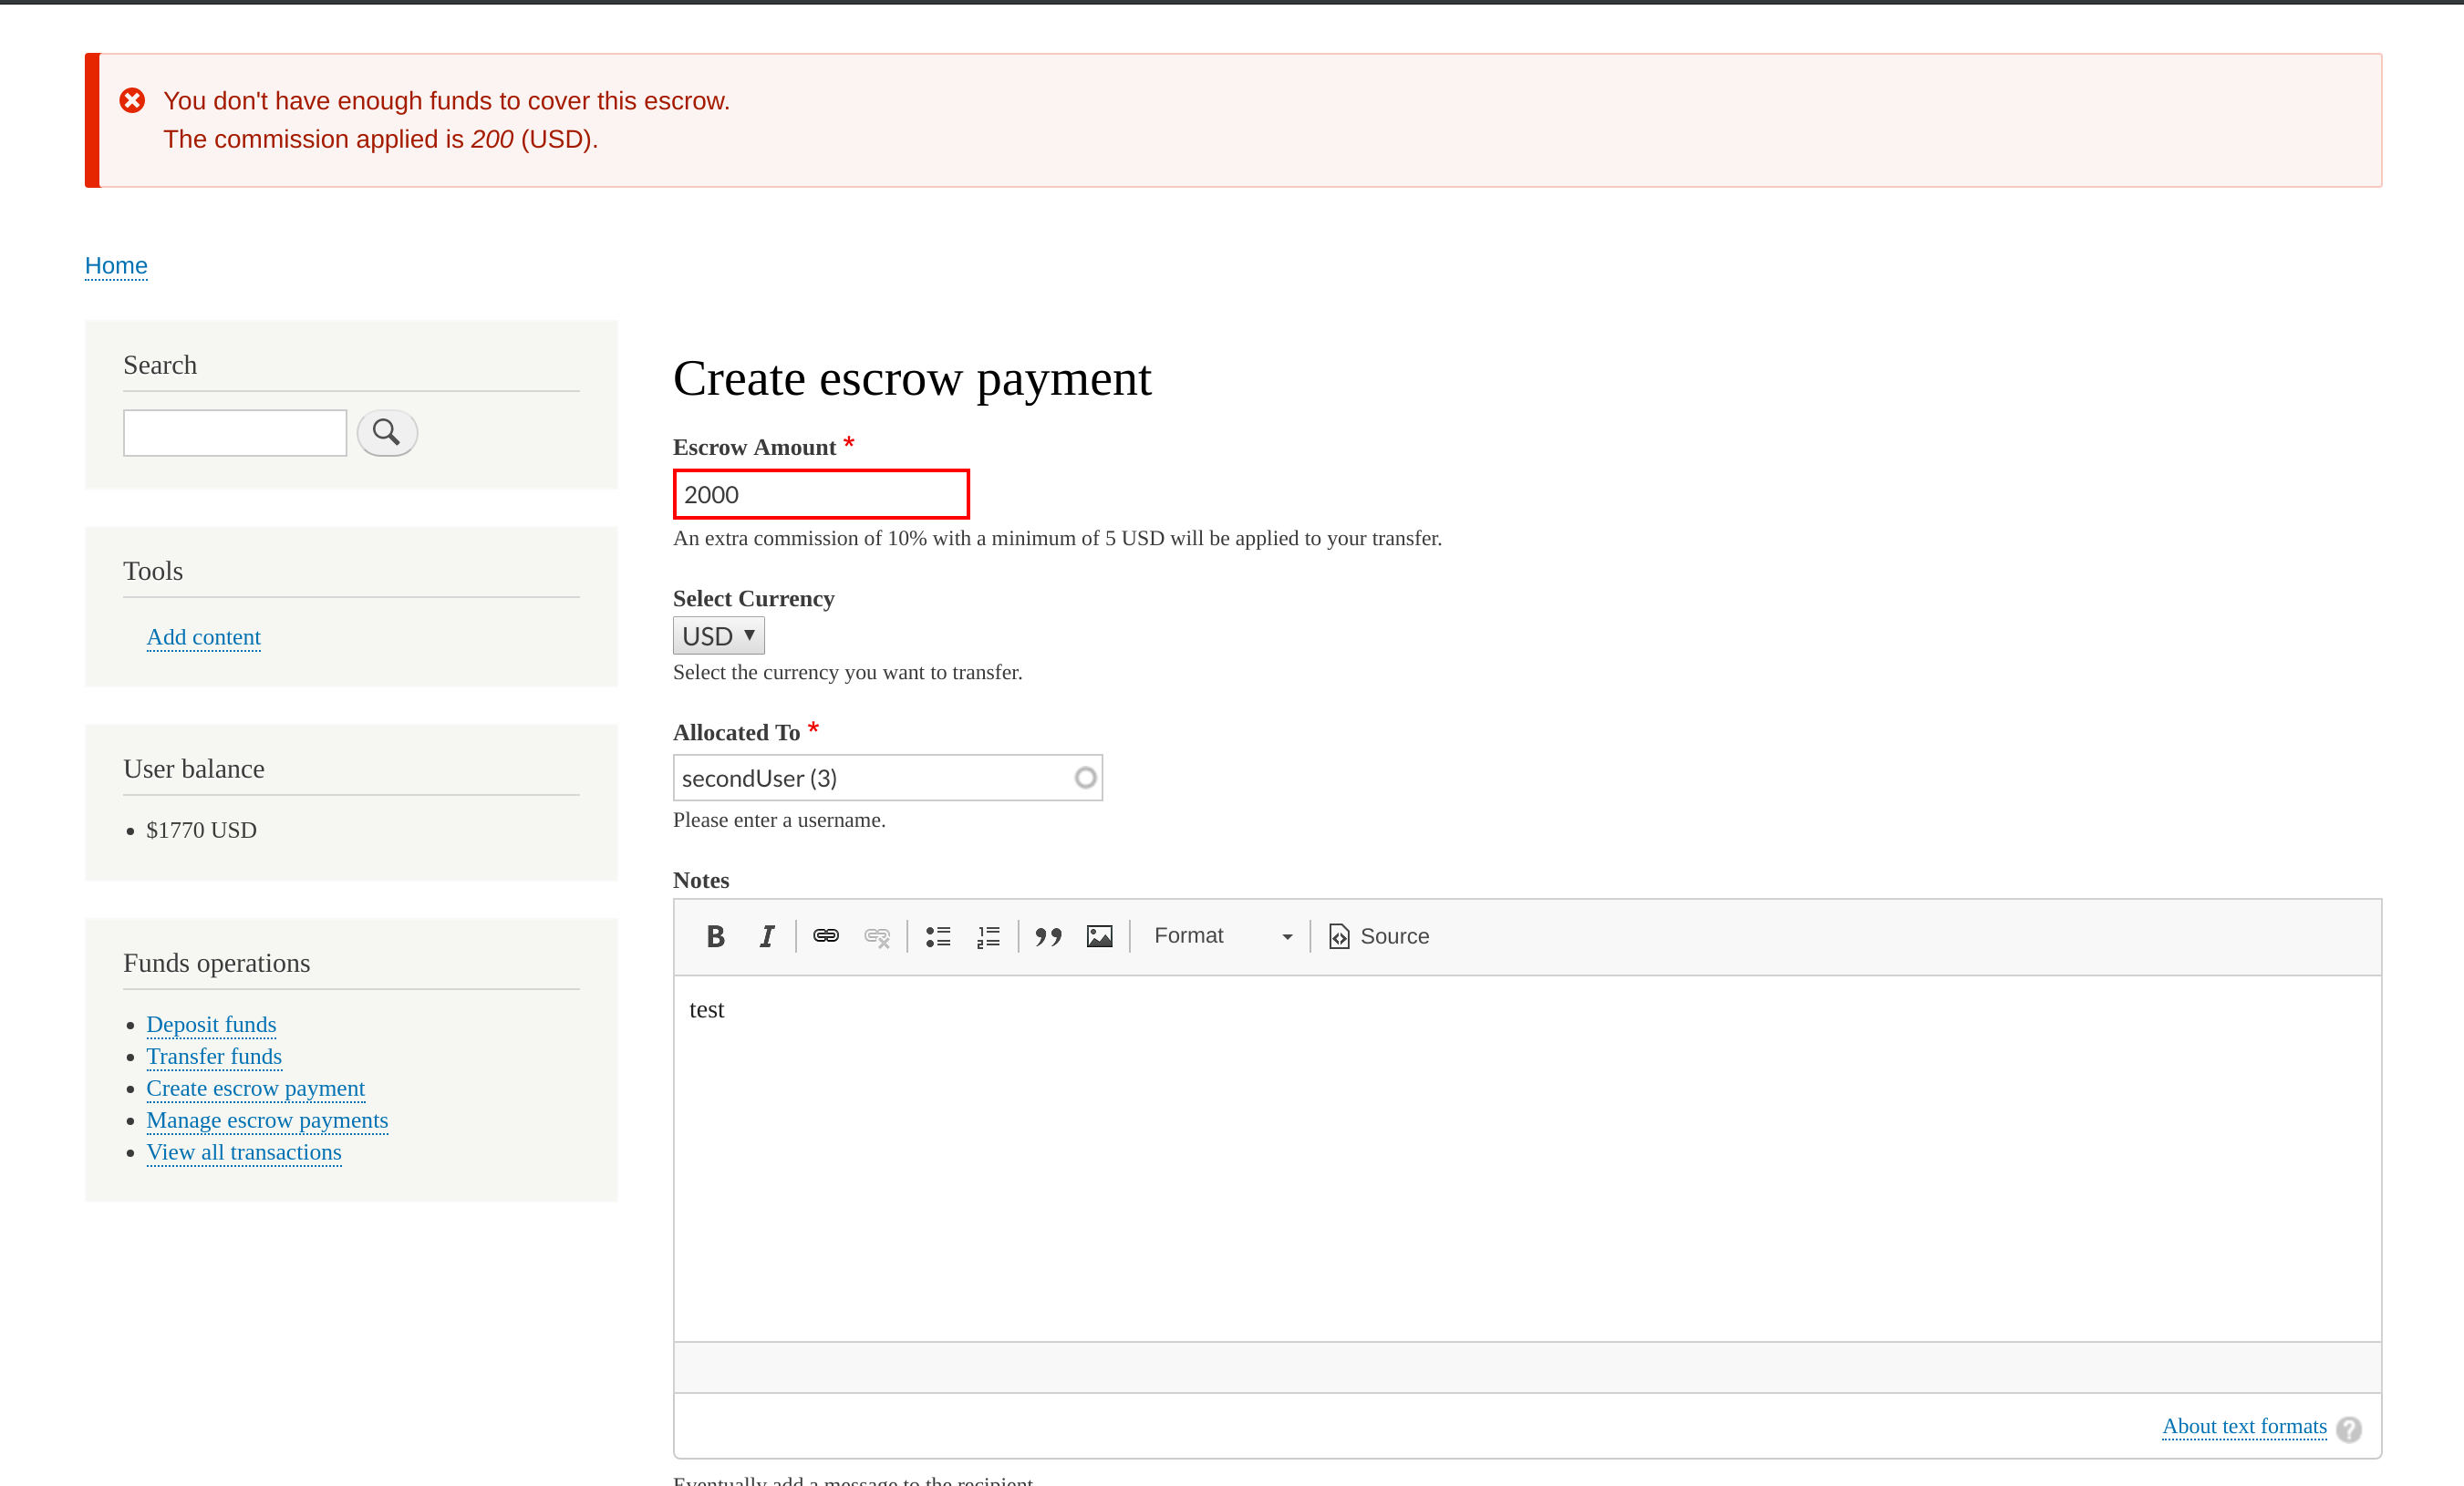Apply a blockquote in the Notes editor
This screenshot has width=2464, height=1486.
(x=1048, y=936)
